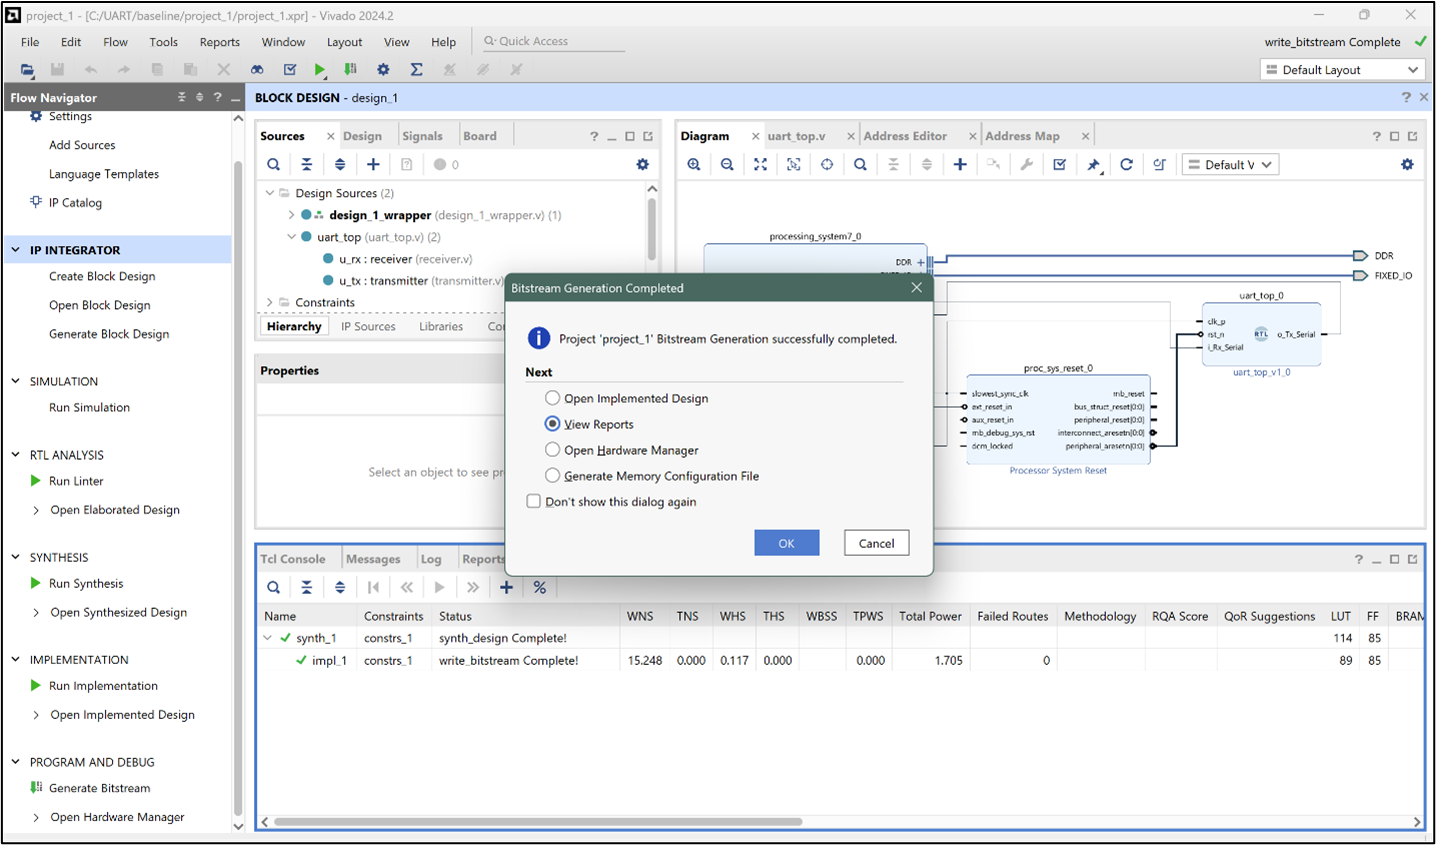Click OK in the Bitstream dialog
The width and height of the screenshot is (1436, 845).
coord(786,542)
